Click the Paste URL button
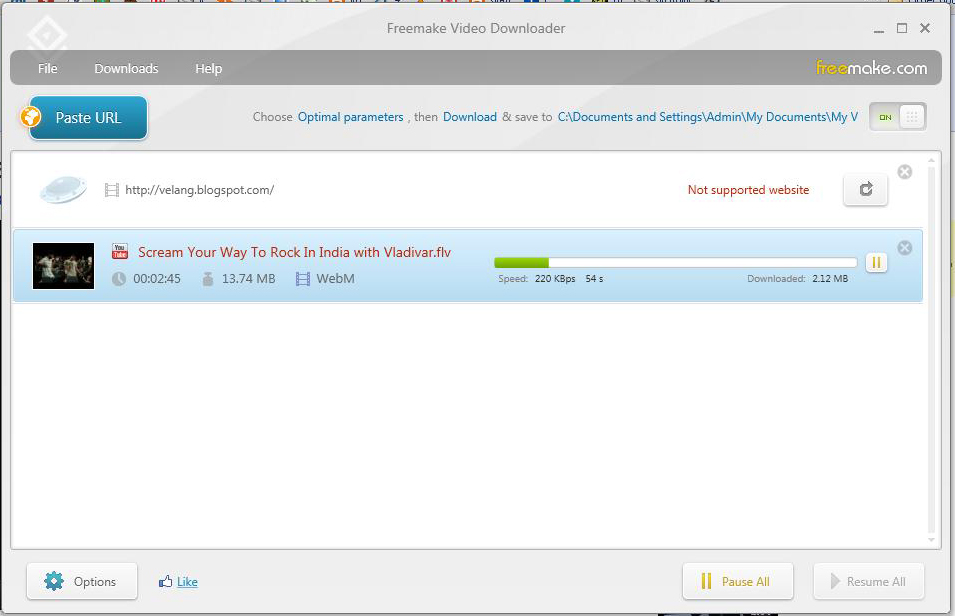 point(88,118)
